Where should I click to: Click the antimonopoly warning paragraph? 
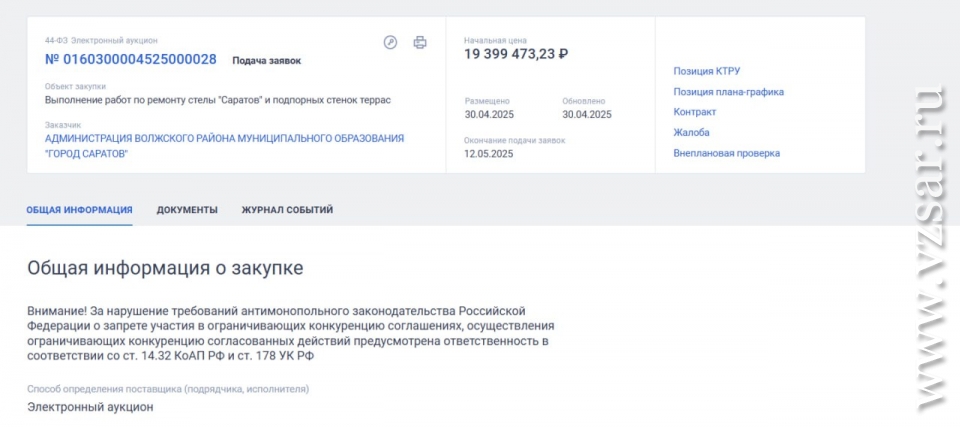point(290,333)
